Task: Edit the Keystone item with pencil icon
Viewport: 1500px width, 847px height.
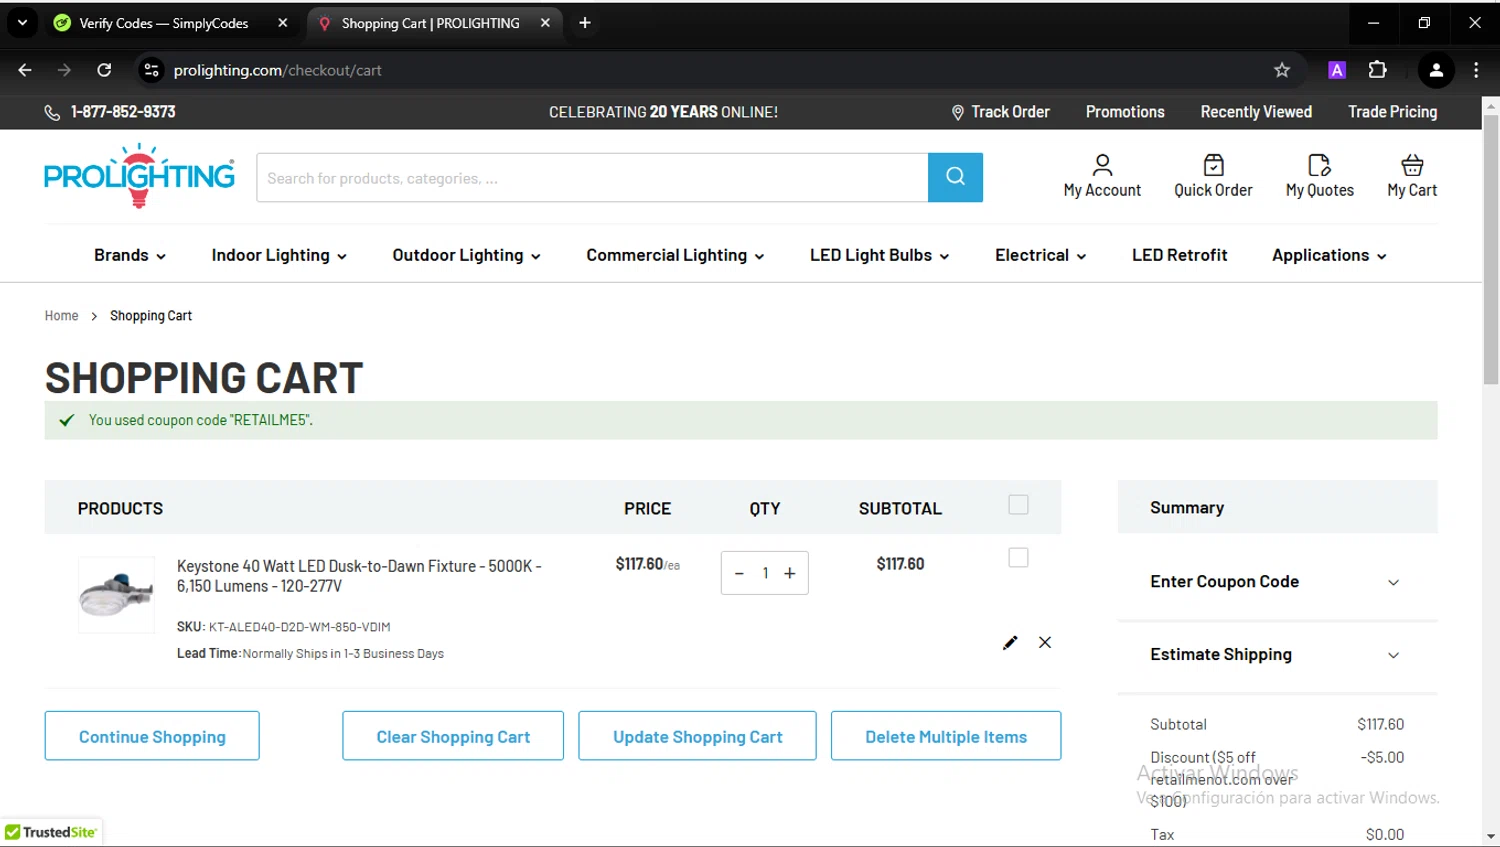Action: (x=1010, y=642)
